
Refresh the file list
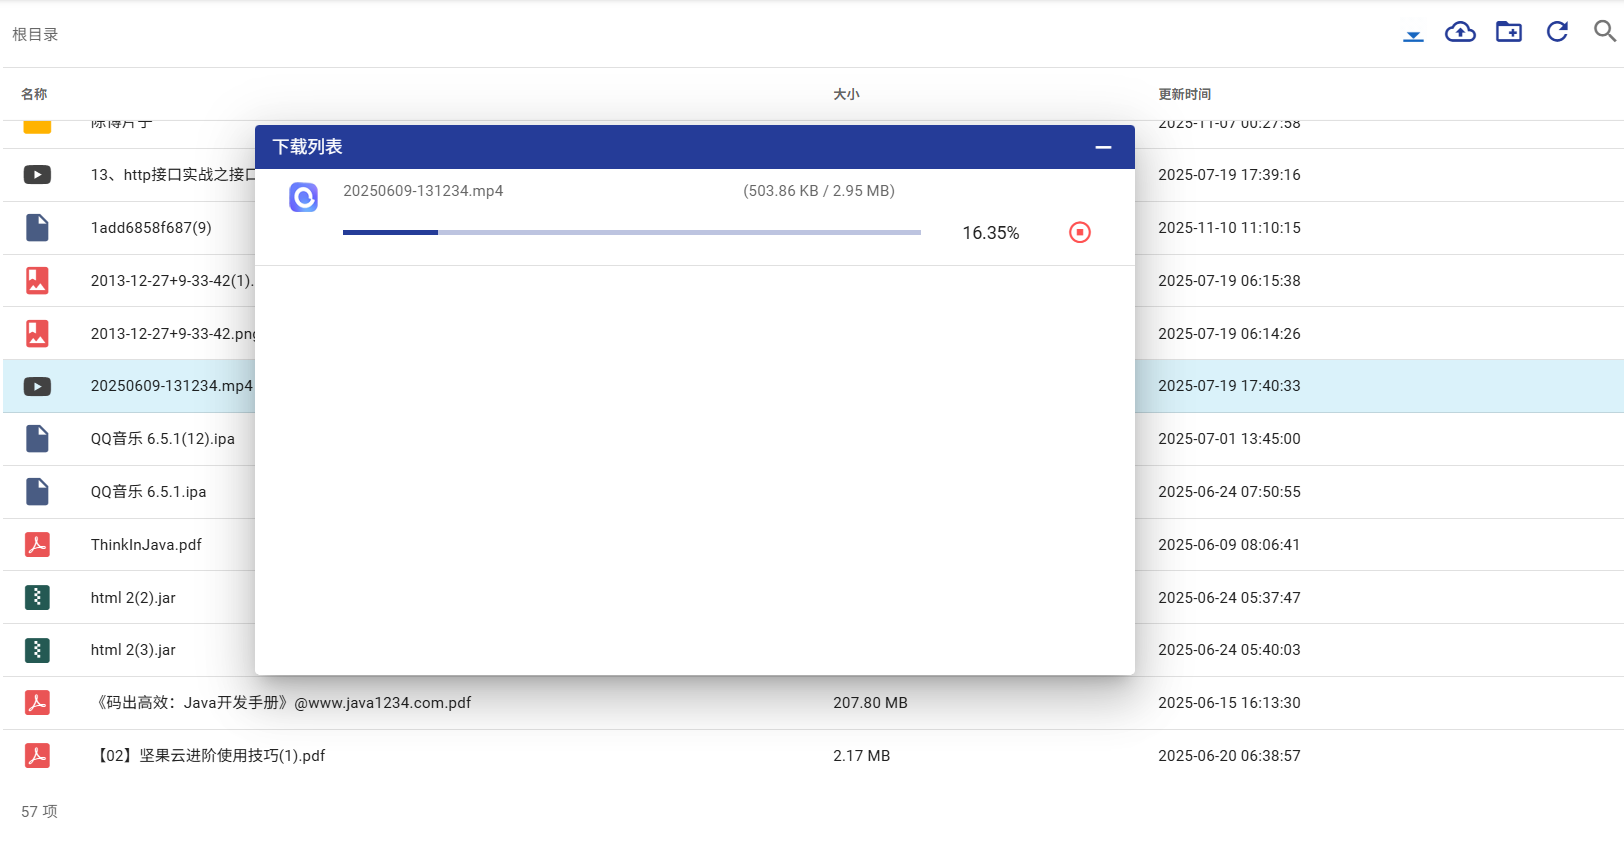click(1556, 33)
